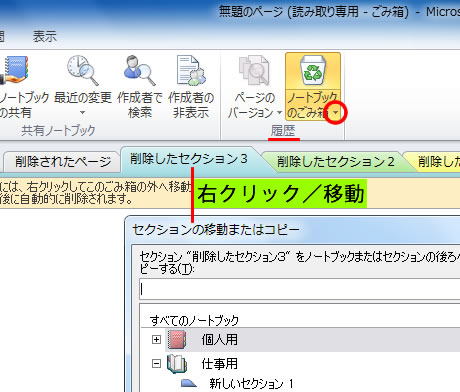
Task: Click the Share Notebook (ノートブックの共有) icon
Action: click(15, 71)
